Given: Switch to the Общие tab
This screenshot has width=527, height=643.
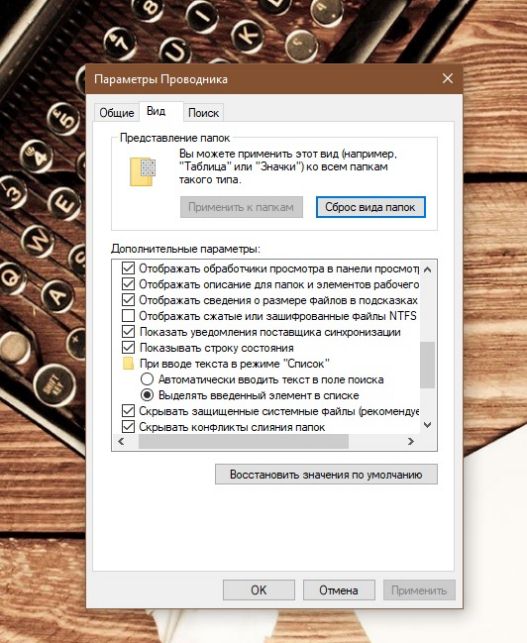Looking at the screenshot, I should pos(117,113).
